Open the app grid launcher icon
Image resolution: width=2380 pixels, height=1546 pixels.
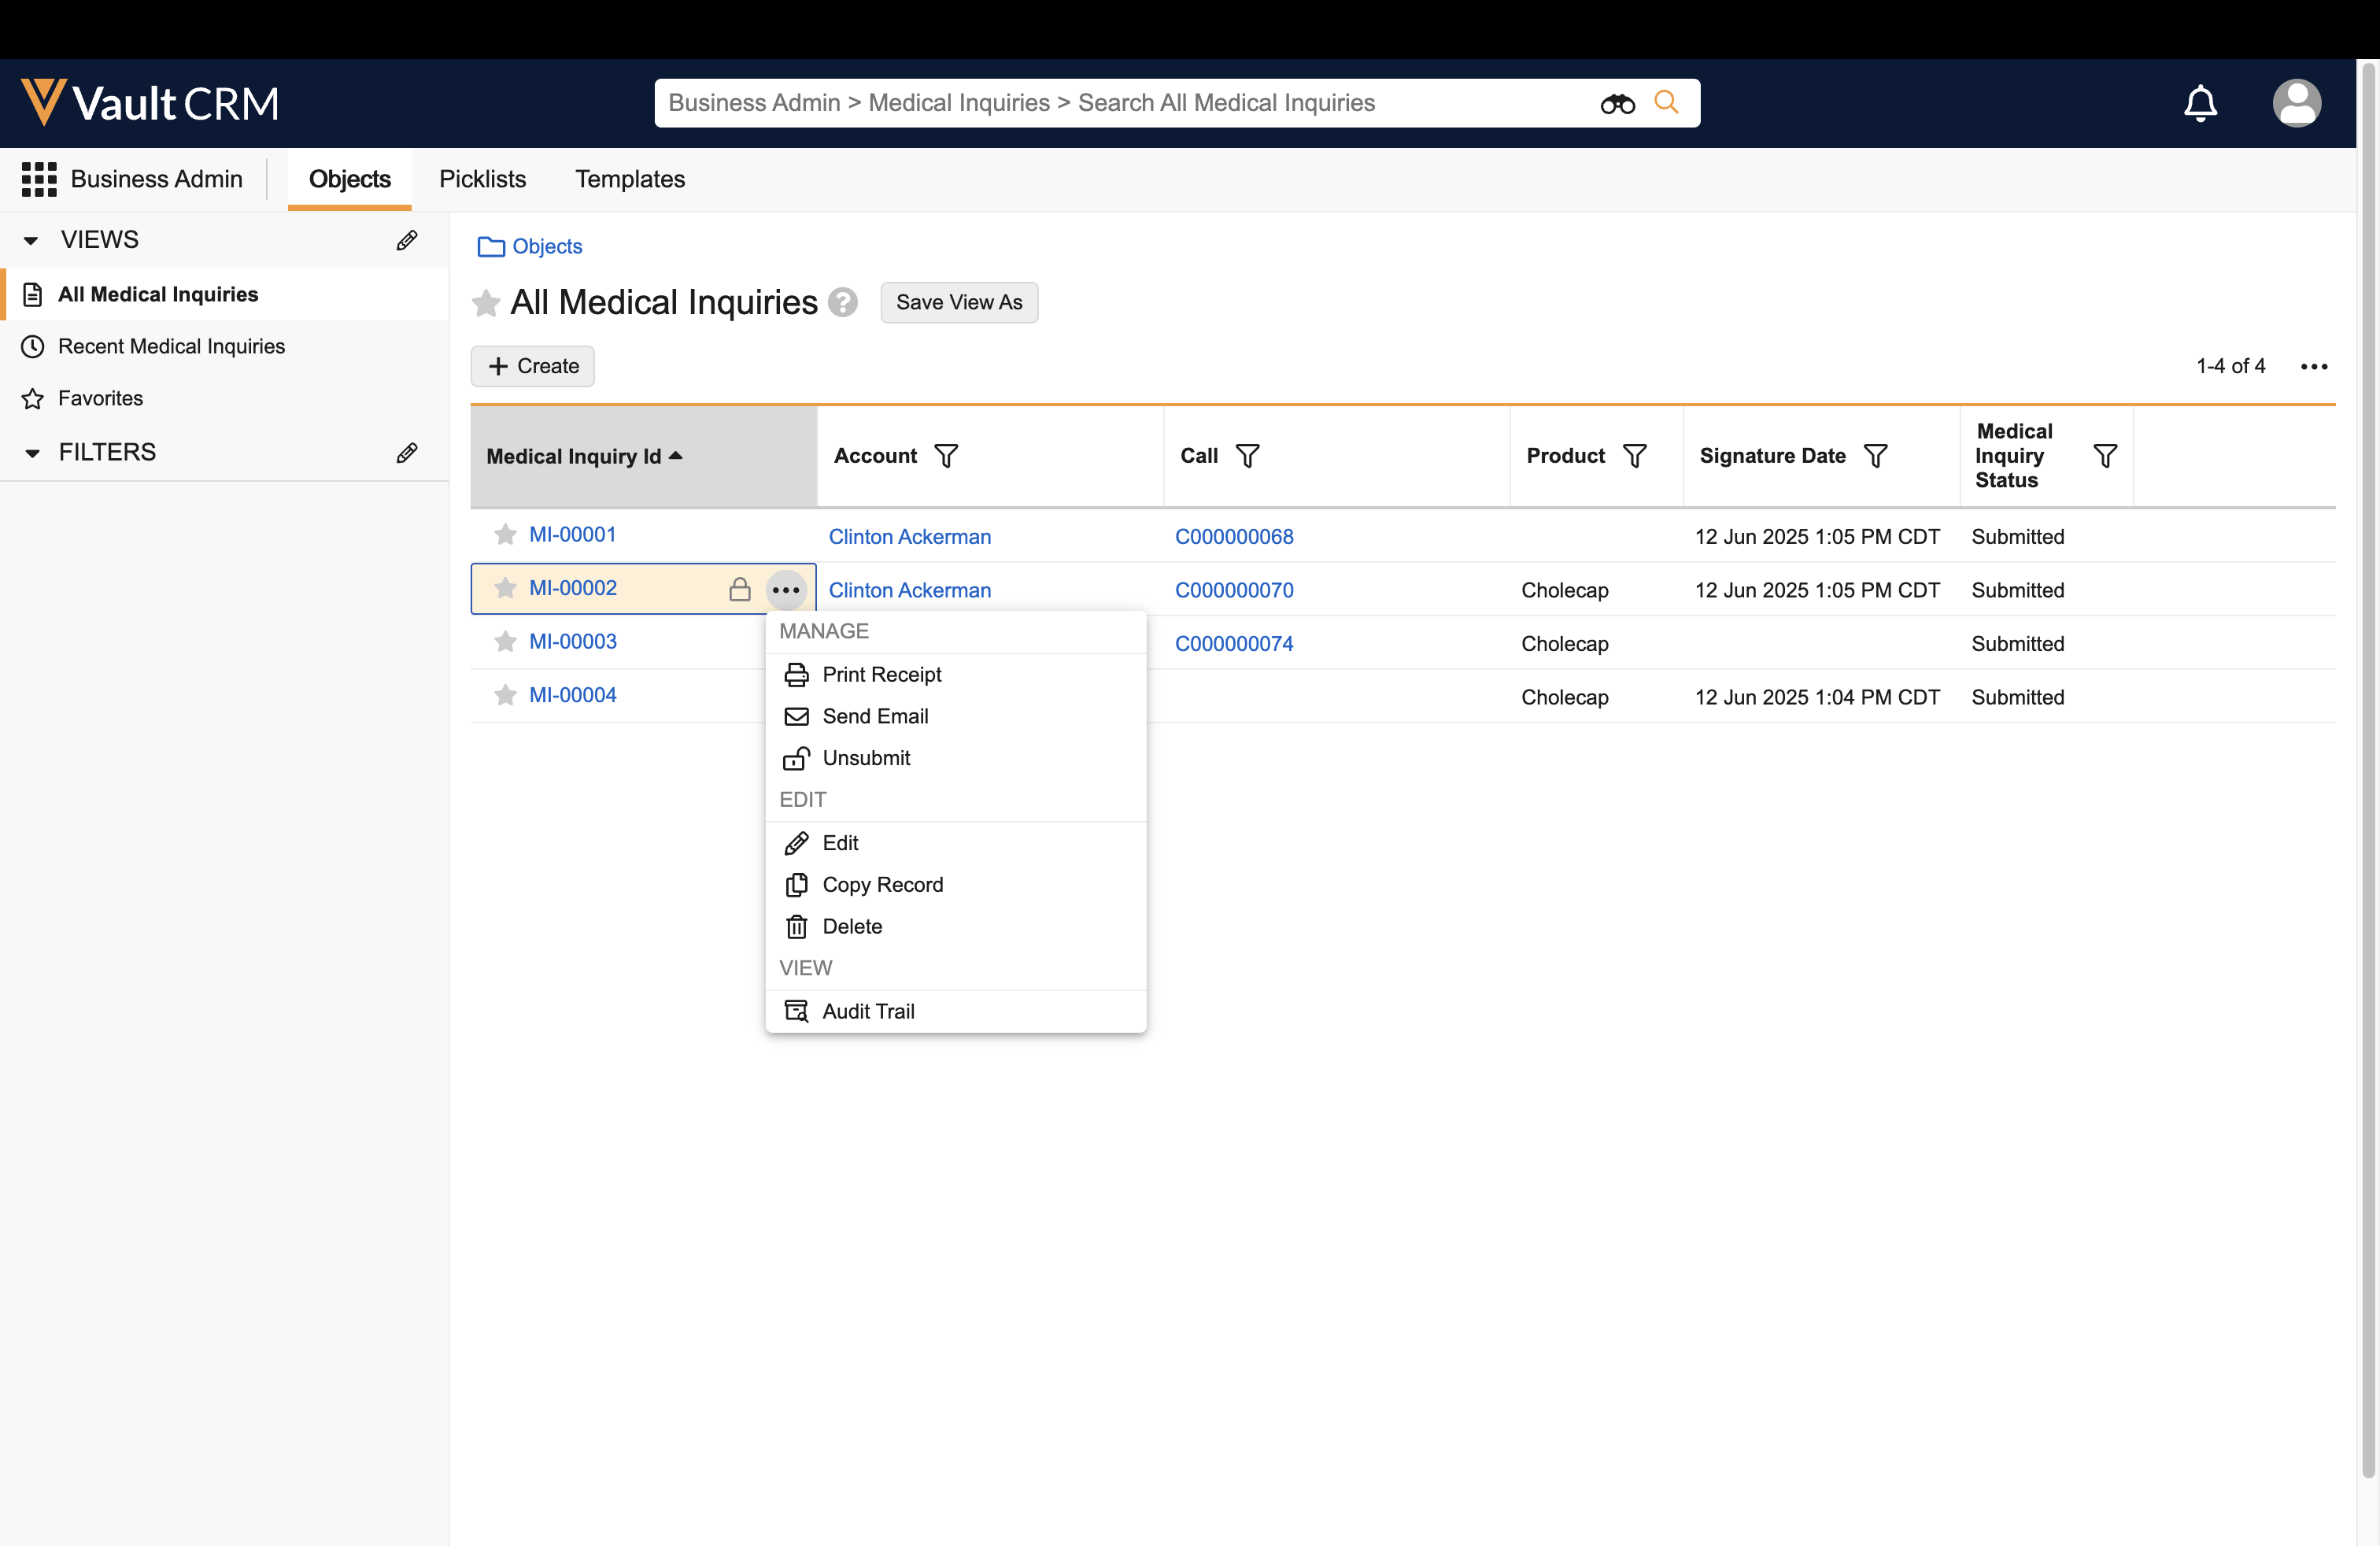tap(39, 179)
